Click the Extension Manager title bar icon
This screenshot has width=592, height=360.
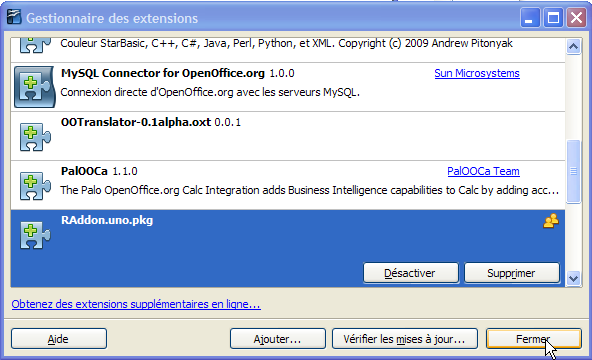(14, 17)
